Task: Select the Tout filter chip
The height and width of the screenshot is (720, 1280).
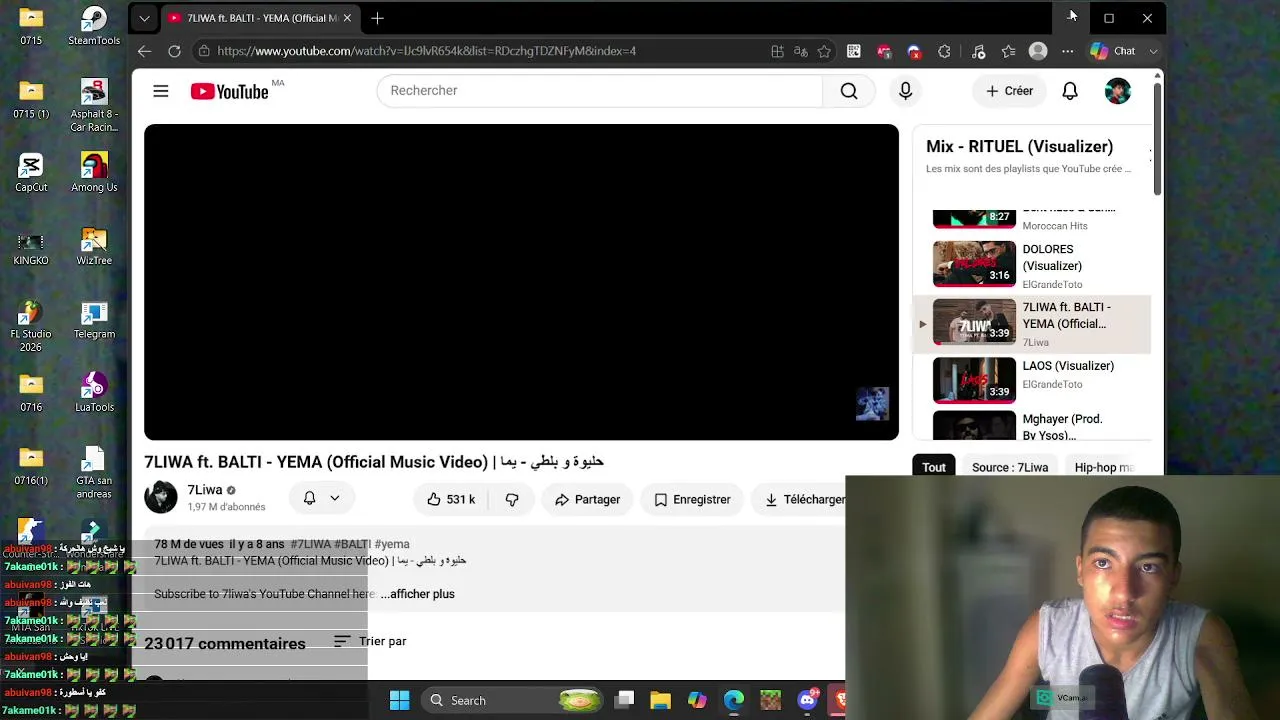Action: (x=934, y=467)
